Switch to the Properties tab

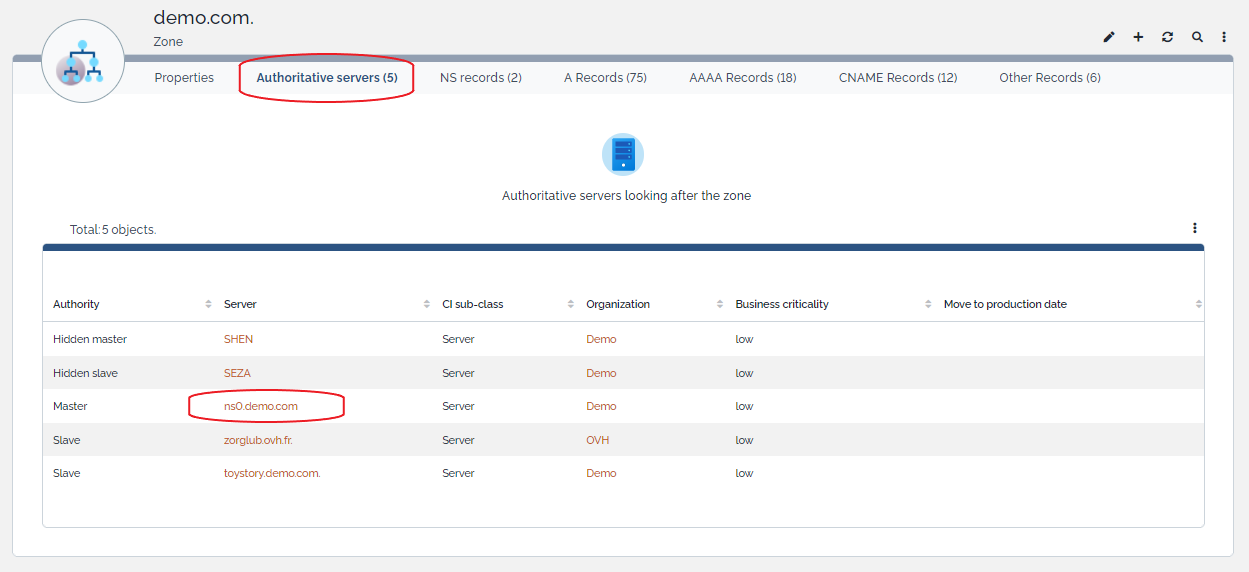pyautogui.click(x=184, y=78)
